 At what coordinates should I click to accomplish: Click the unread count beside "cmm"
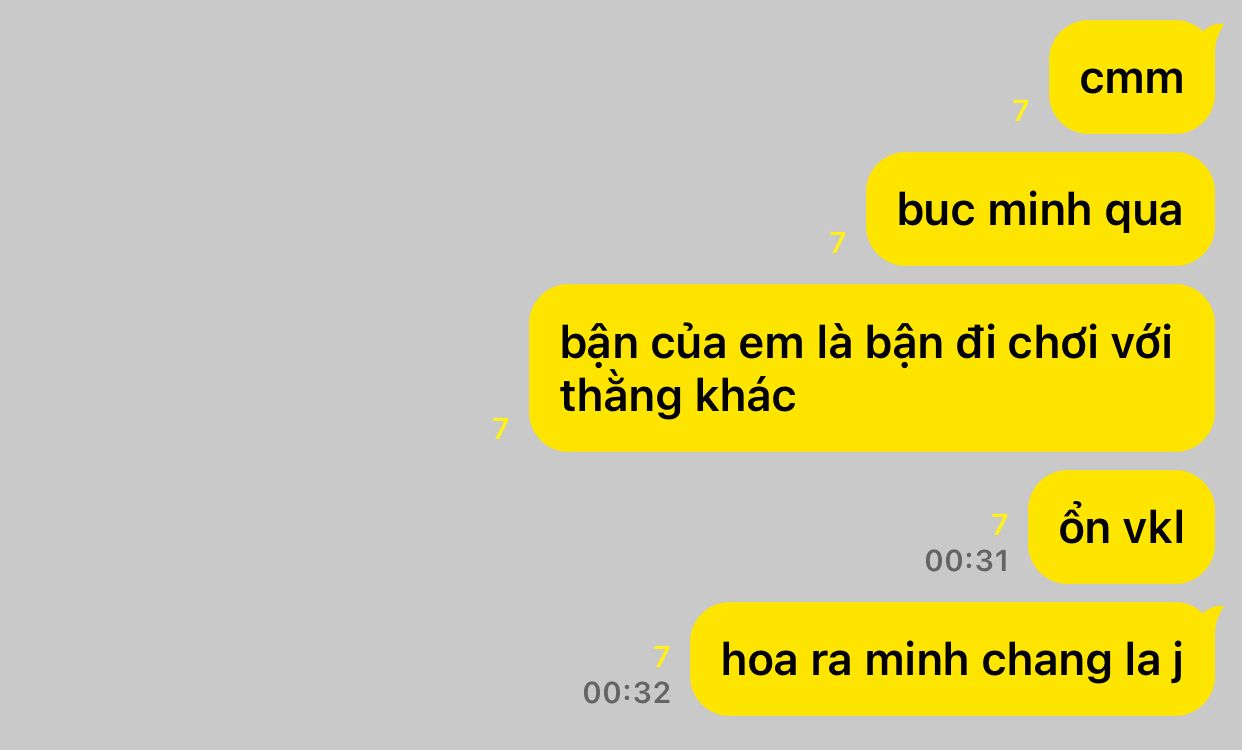(1020, 111)
